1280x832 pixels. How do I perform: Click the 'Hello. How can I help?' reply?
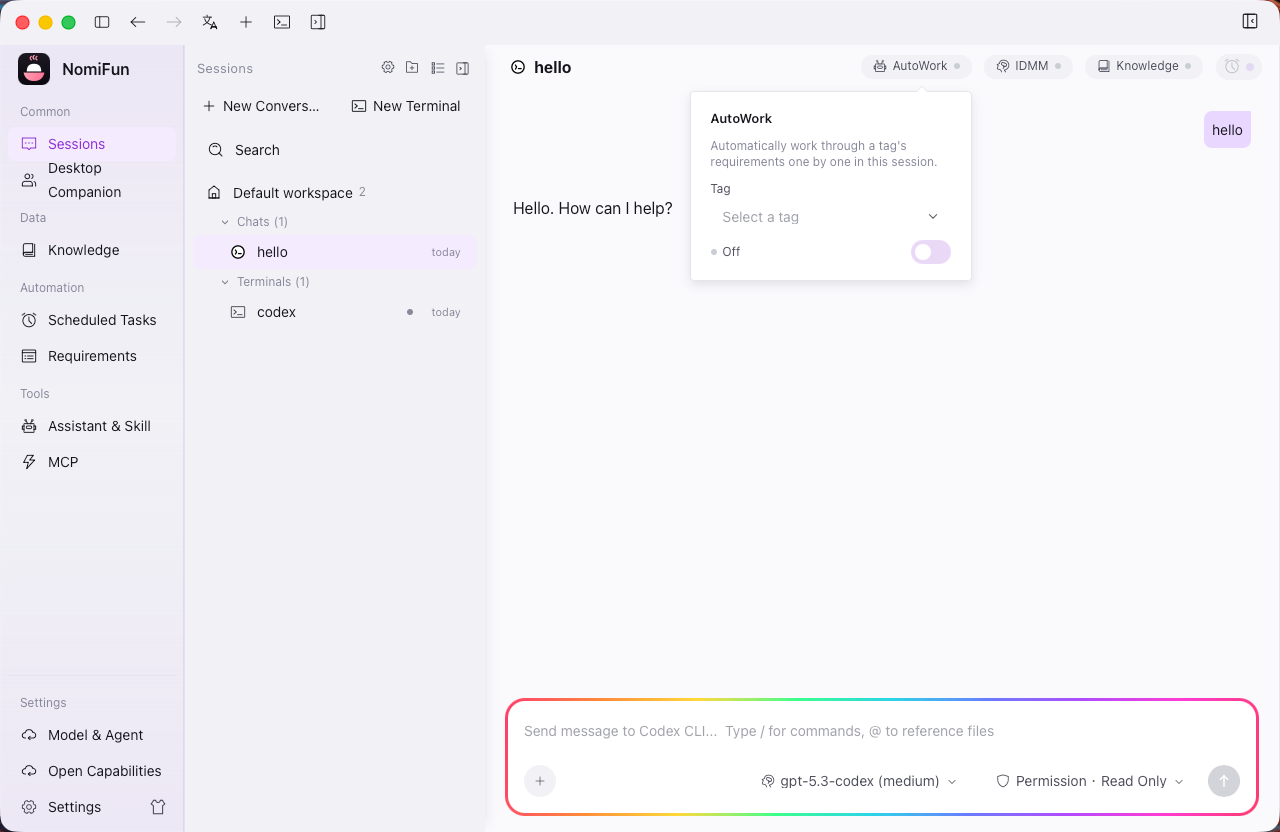593,209
